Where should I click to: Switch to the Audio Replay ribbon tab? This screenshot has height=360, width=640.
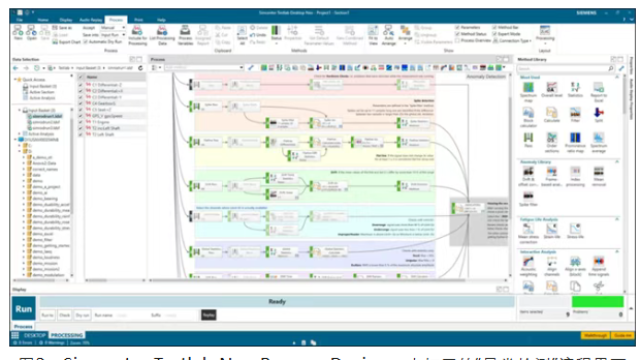tap(91, 20)
